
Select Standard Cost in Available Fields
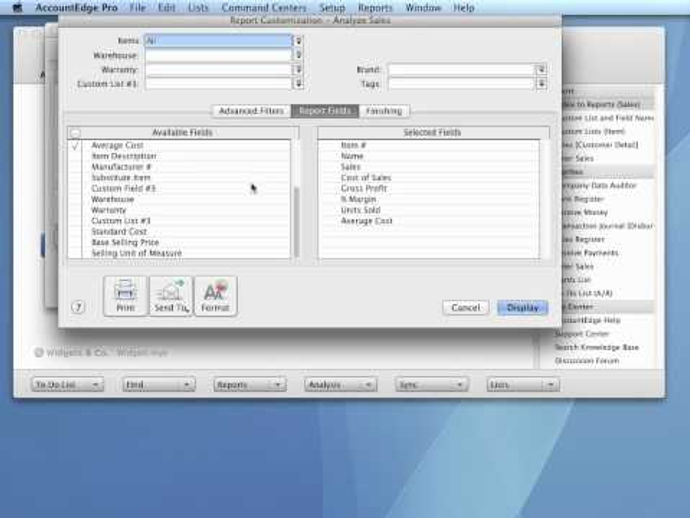tap(119, 231)
